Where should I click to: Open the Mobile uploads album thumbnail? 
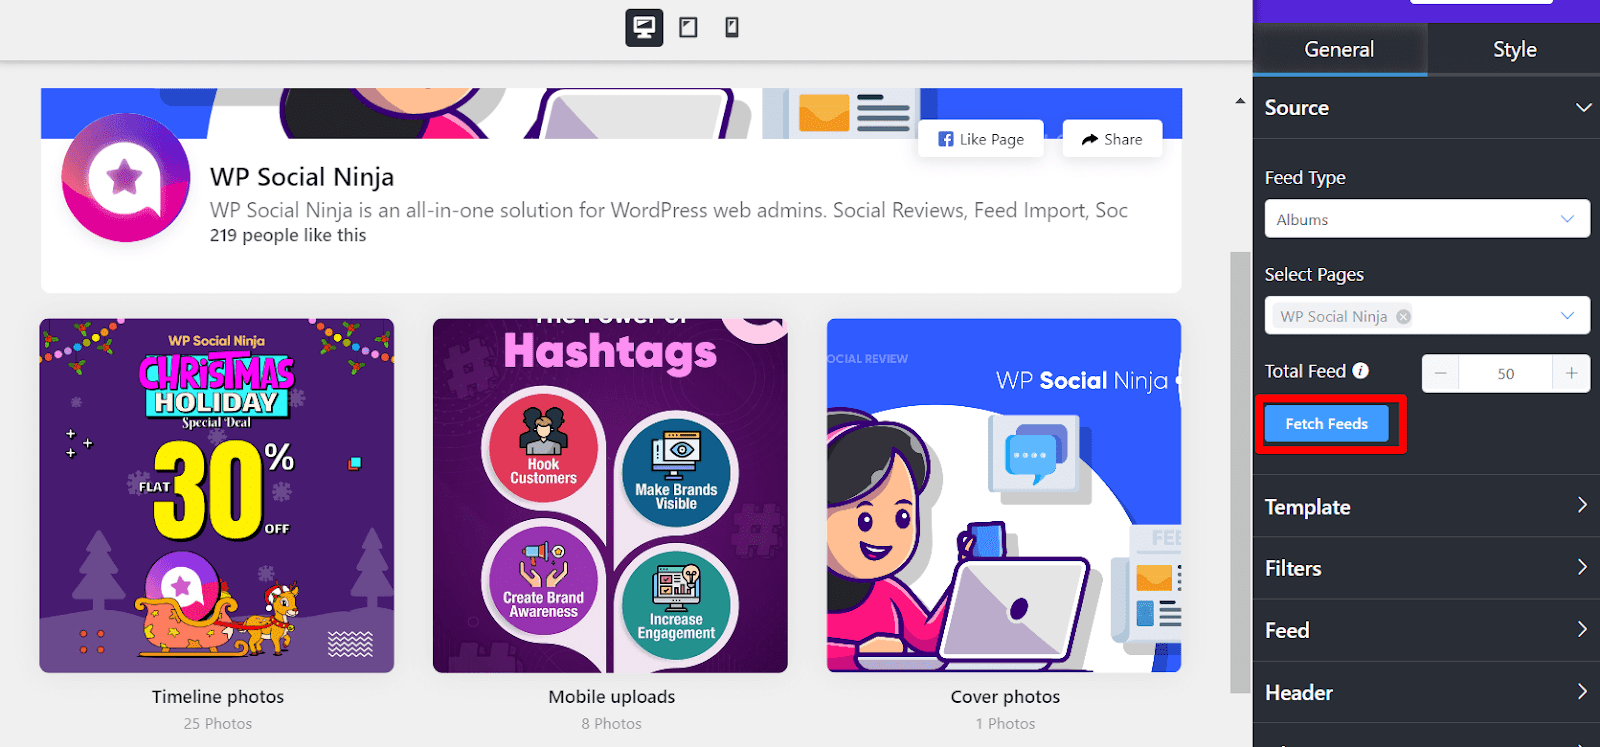[610, 496]
